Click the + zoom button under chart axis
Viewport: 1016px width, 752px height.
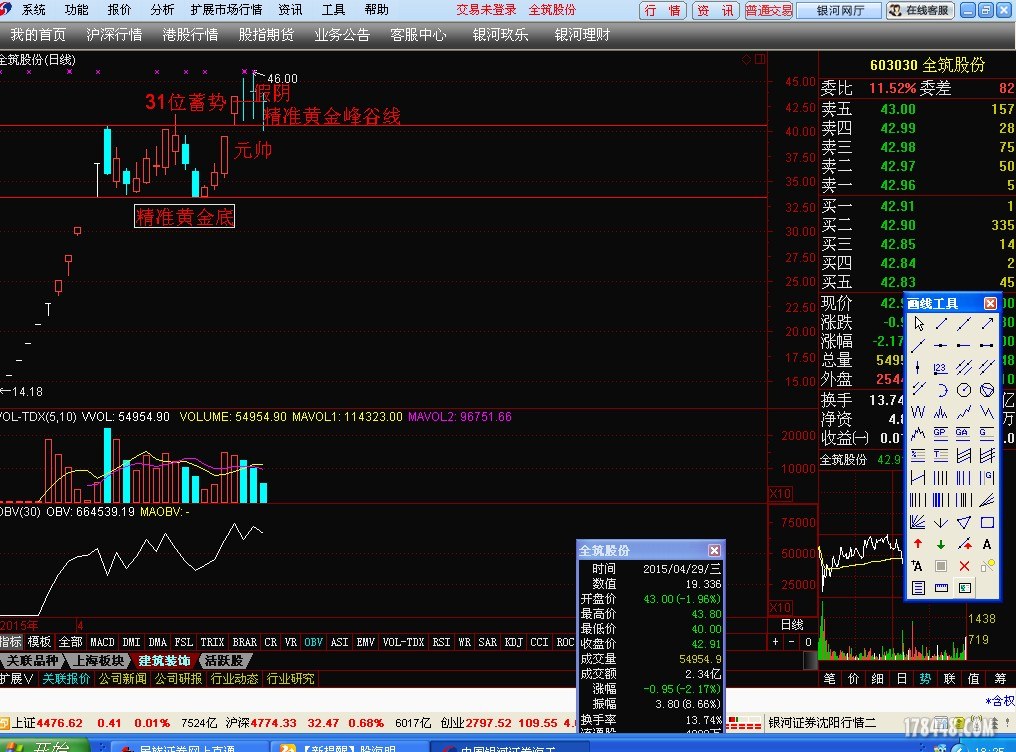[x=776, y=642]
